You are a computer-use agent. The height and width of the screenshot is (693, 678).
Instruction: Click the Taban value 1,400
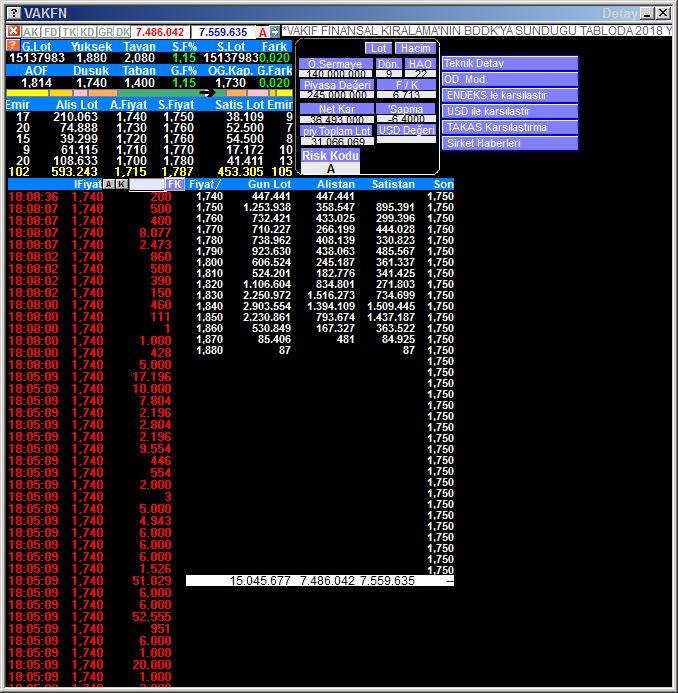pos(139,83)
